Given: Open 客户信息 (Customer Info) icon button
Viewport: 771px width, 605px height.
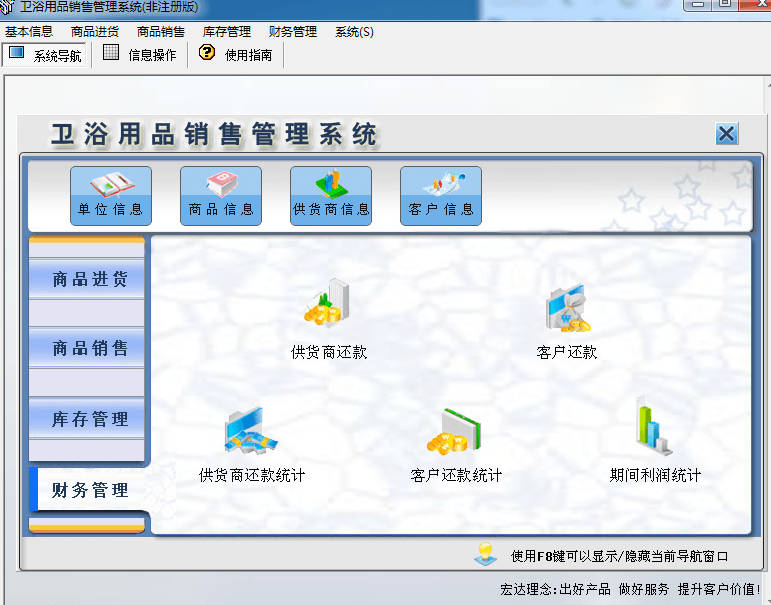Looking at the screenshot, I should [x=441, y=195].
